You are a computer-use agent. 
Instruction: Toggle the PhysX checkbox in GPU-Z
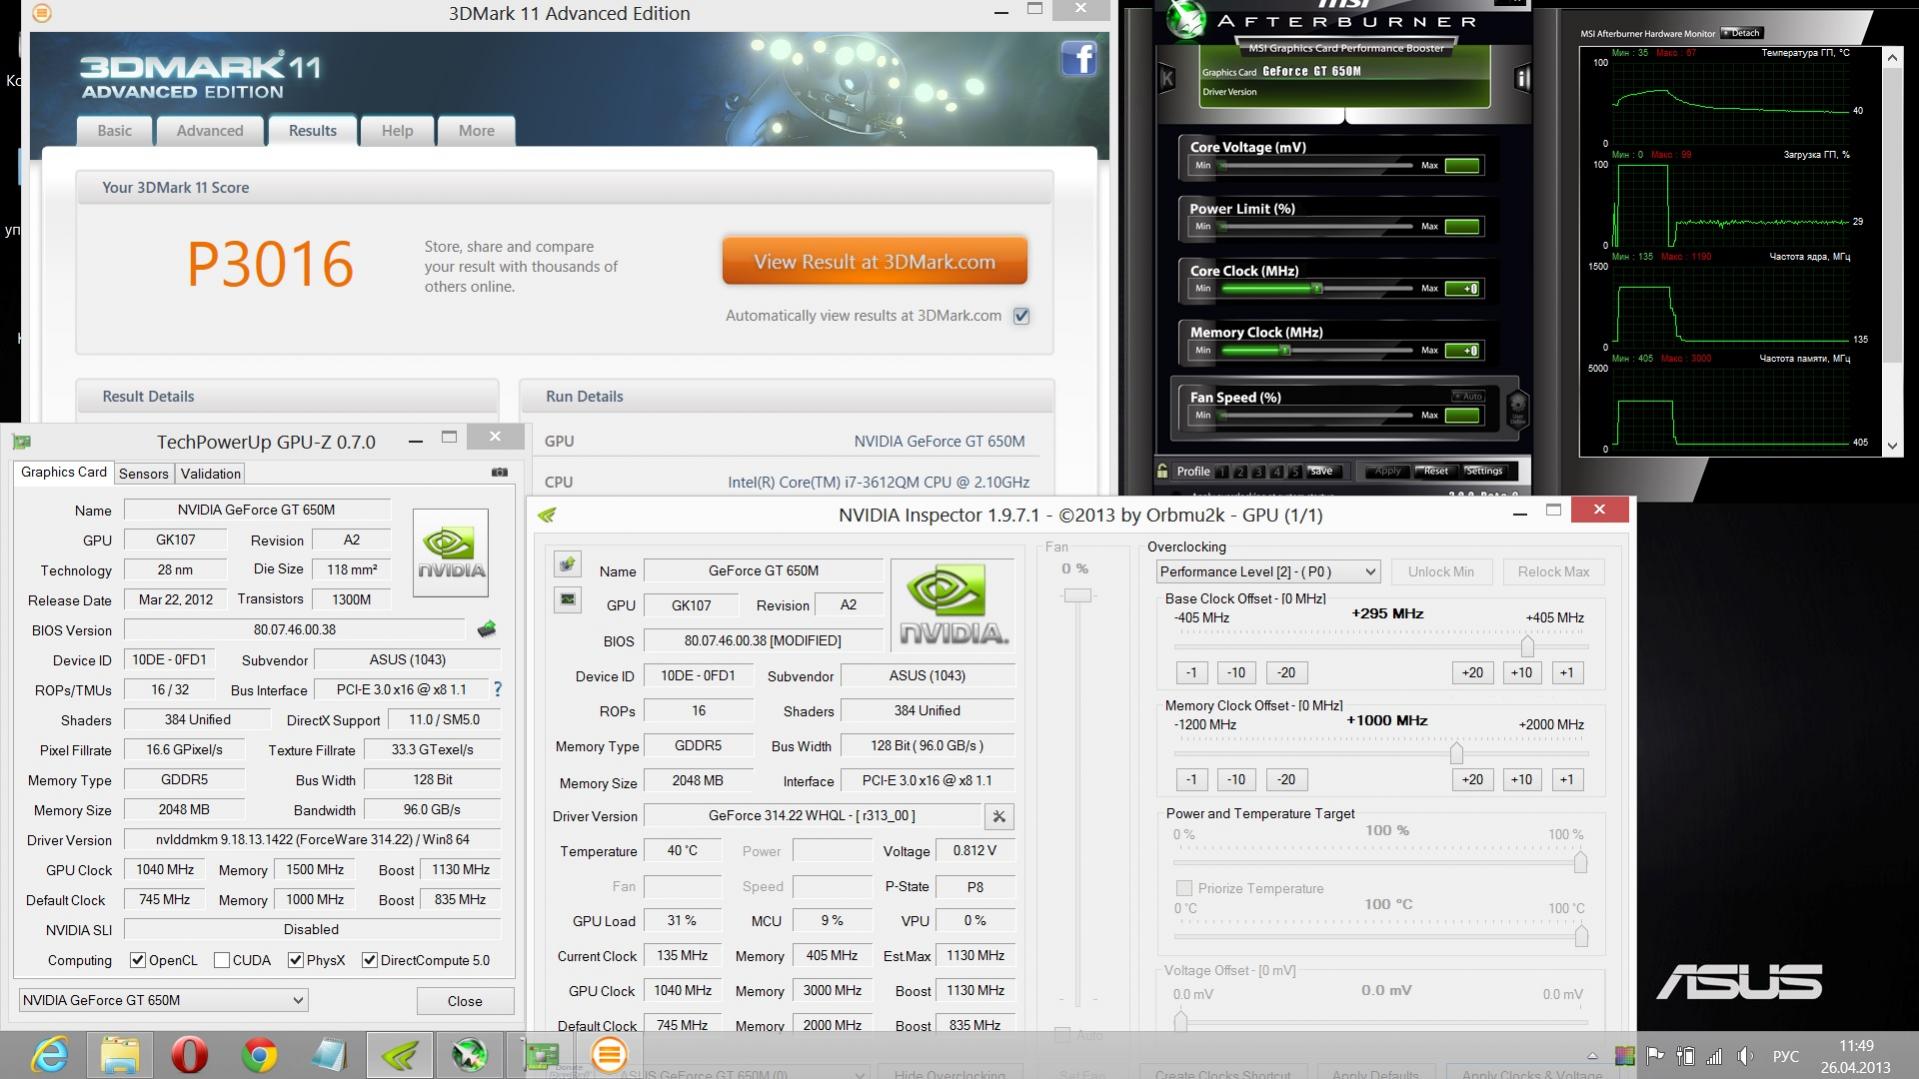[295, 960]
